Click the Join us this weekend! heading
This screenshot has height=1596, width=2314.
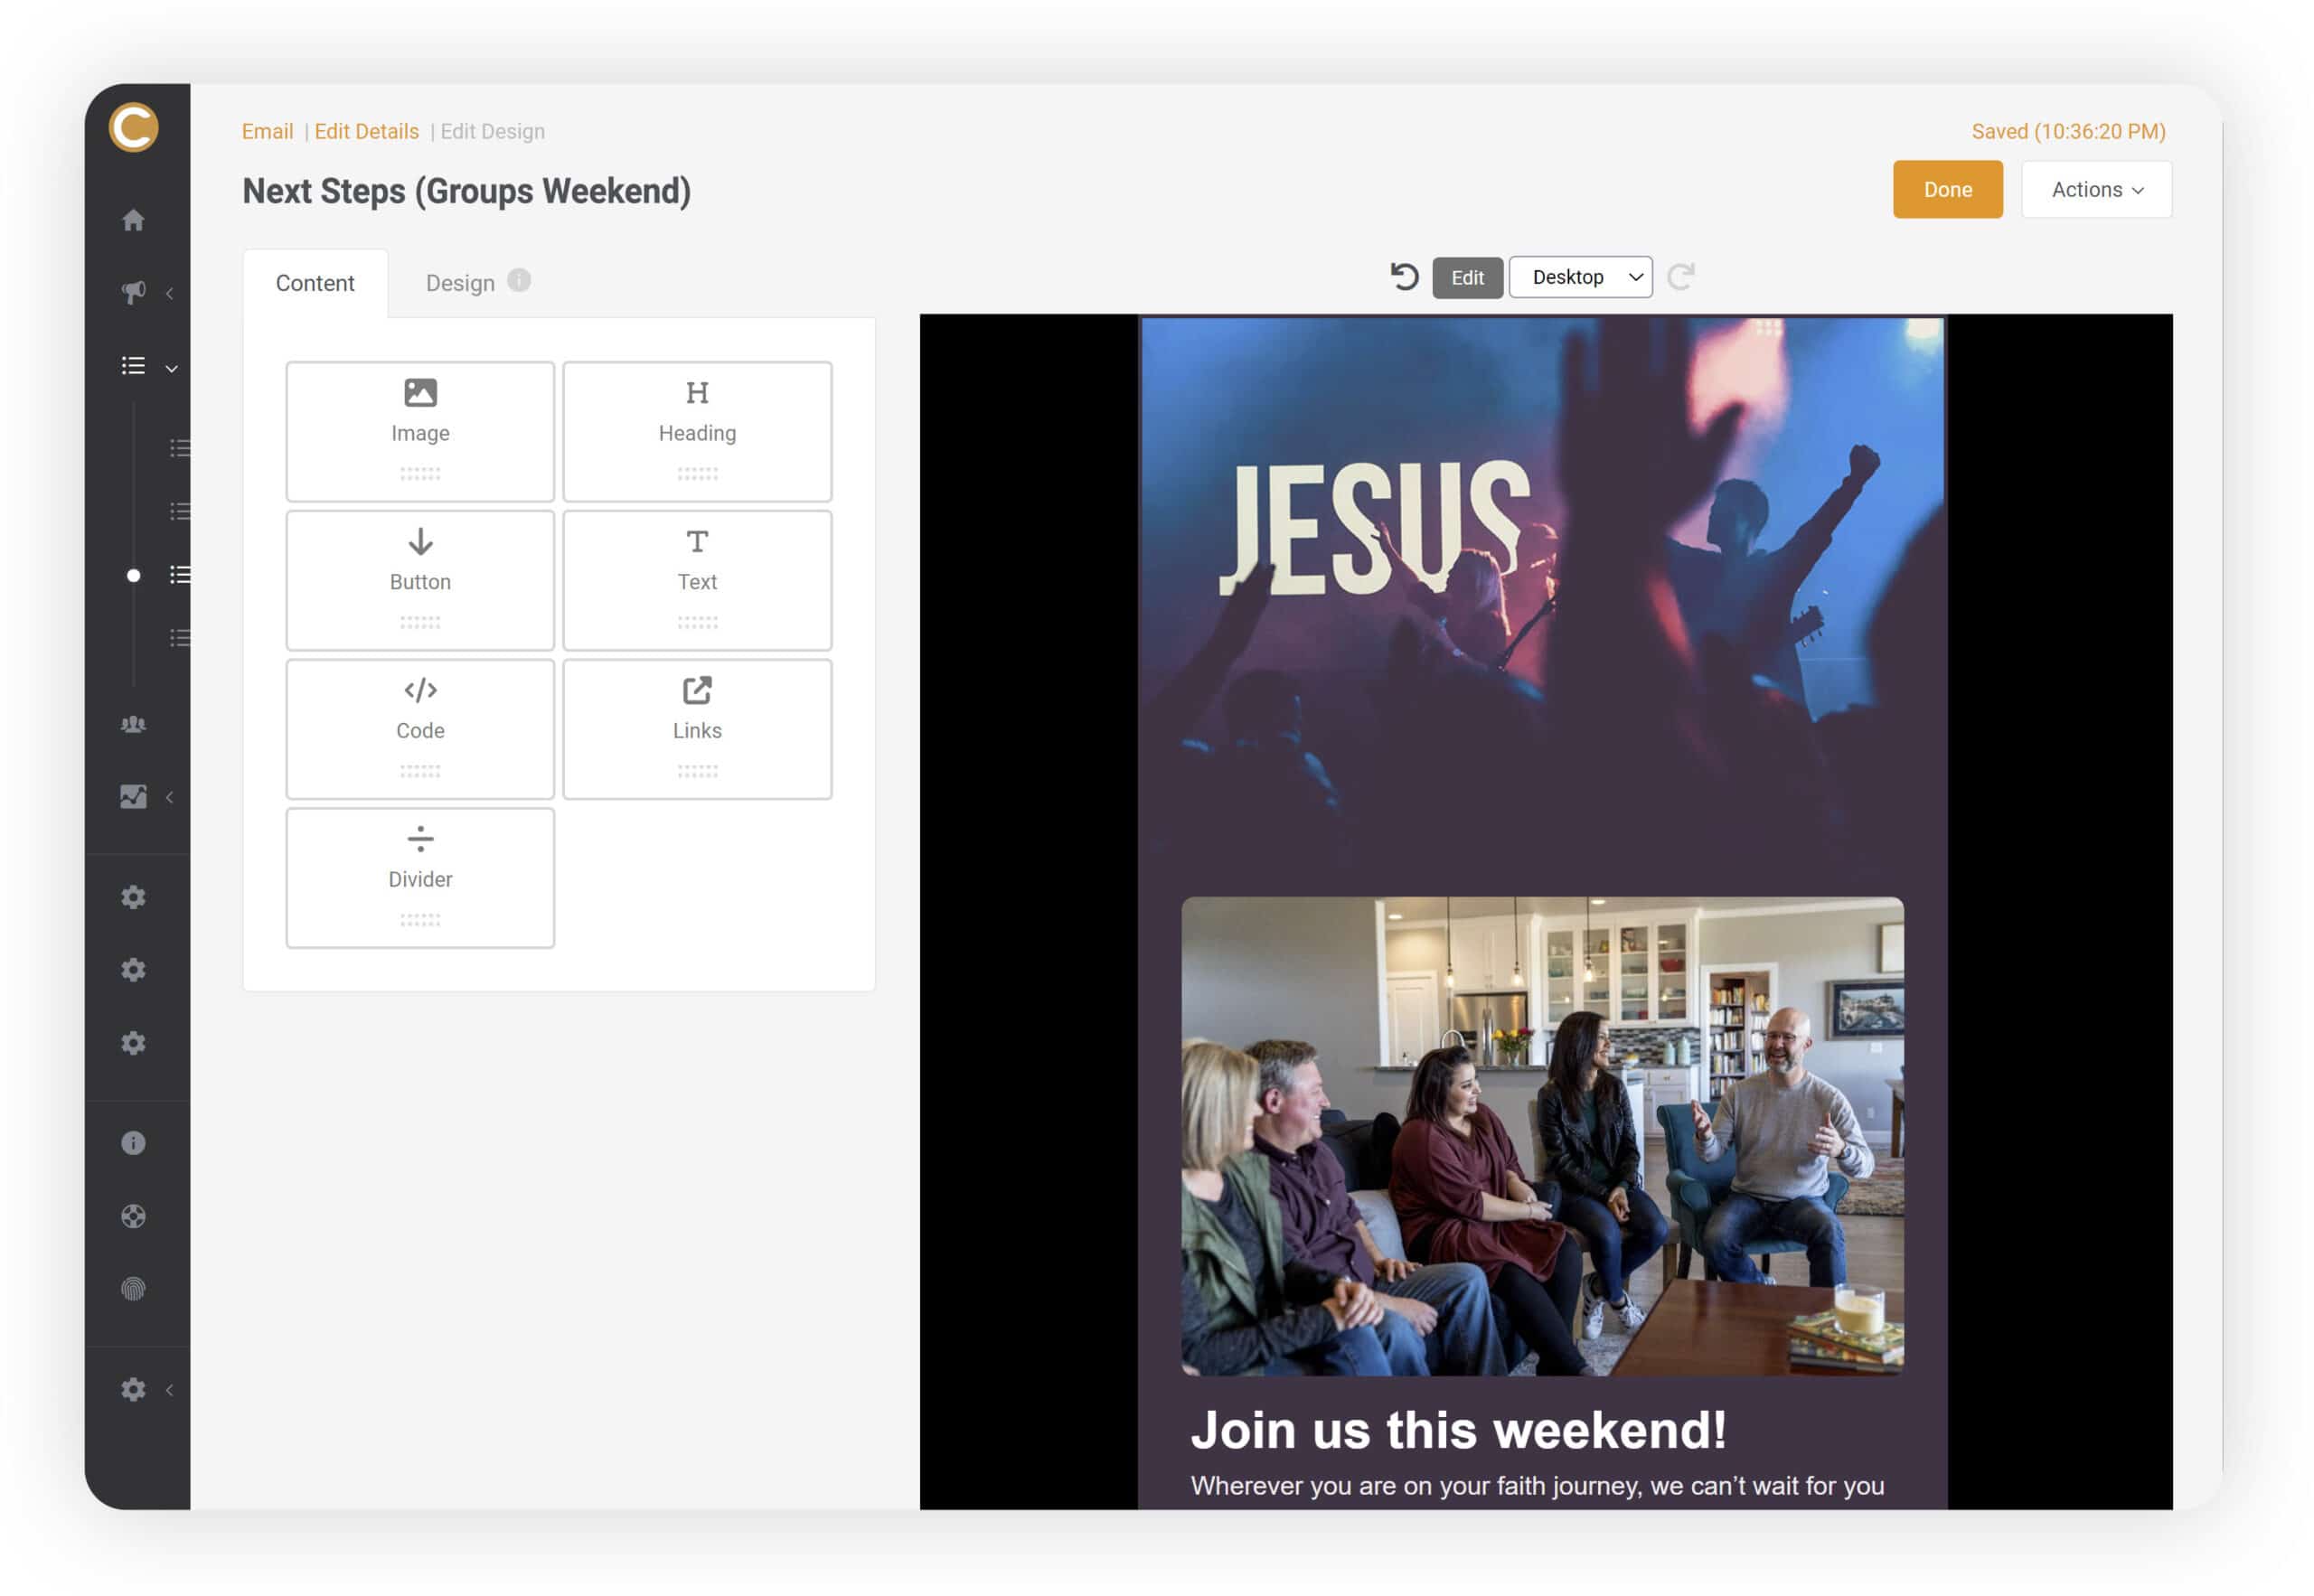tap(1459, 1431)
